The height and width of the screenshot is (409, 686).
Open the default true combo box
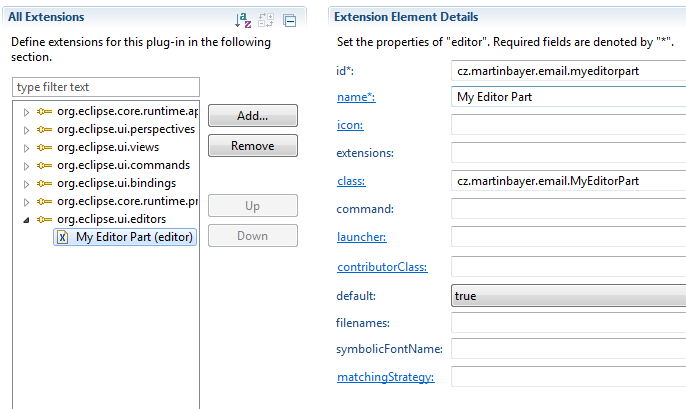click(x=568, y=296)
